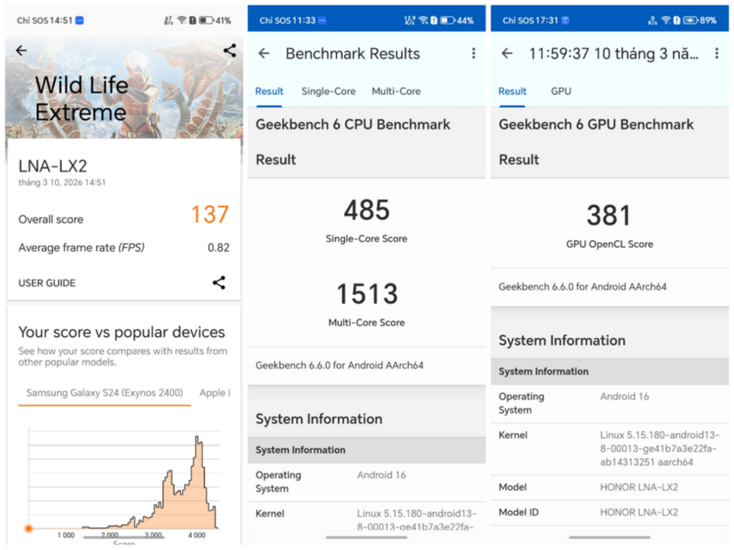
Task: Select Samsung Galaxy S24 (Exynos 2400) comparison tab
Action: click(105, 393)
